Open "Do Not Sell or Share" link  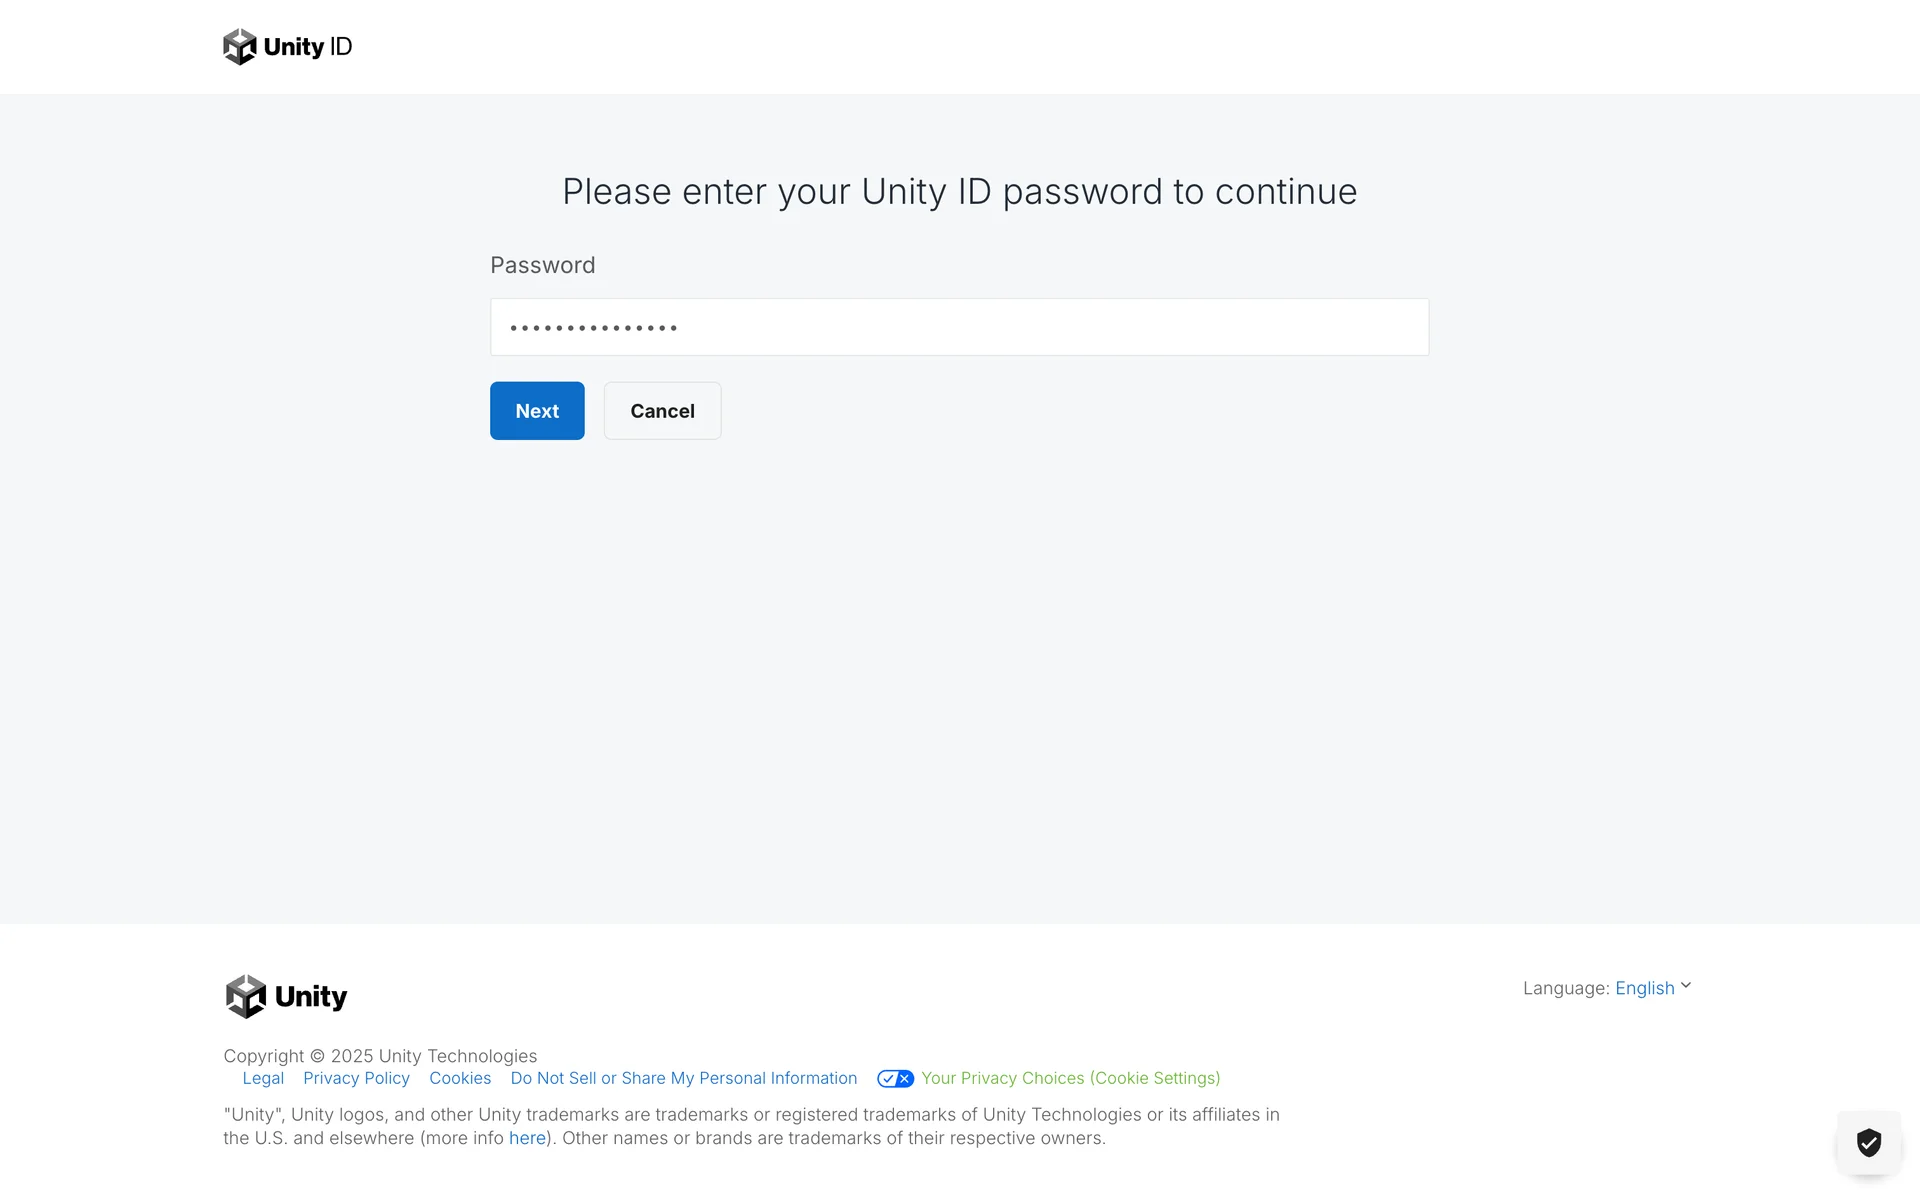tap(684, 1078)
